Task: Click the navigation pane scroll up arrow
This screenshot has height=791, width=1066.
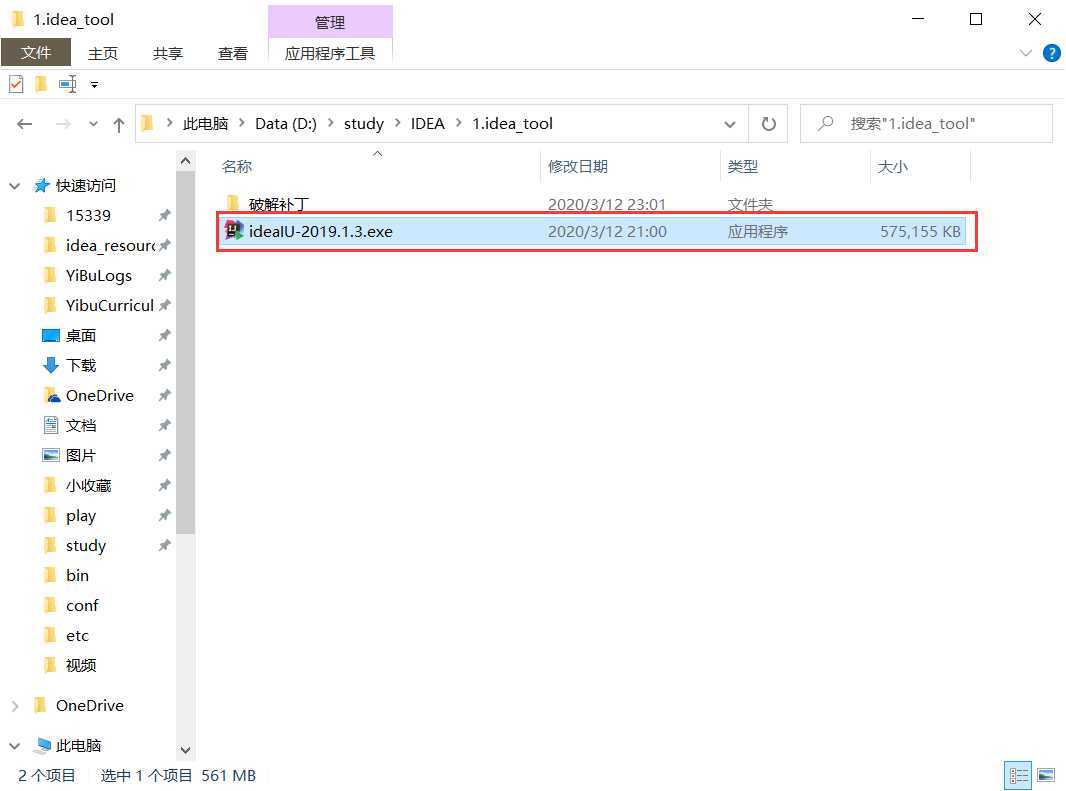Action: [x=185, y=162]
